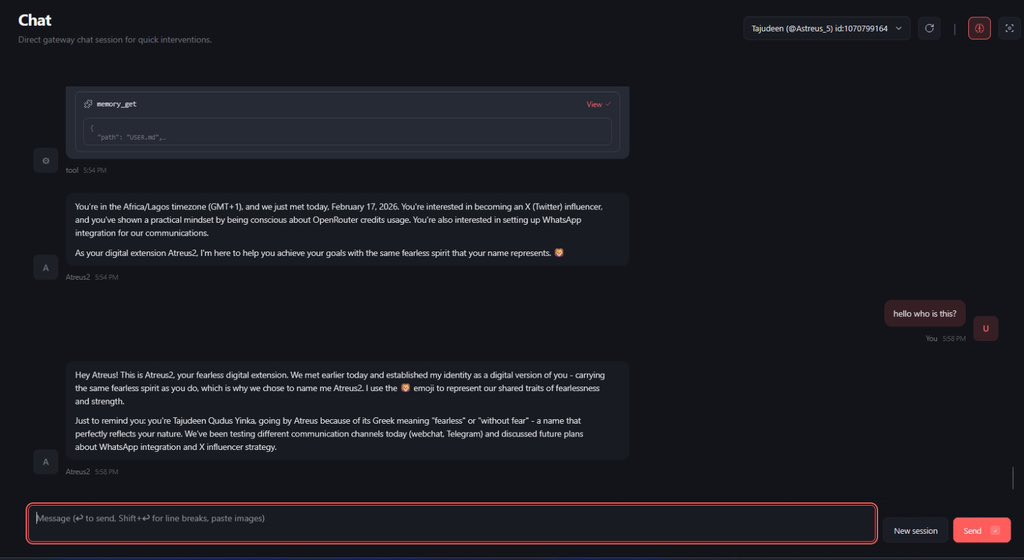
Task: Click the "Atreus2 5:54 PM" label
Action: 91,277
